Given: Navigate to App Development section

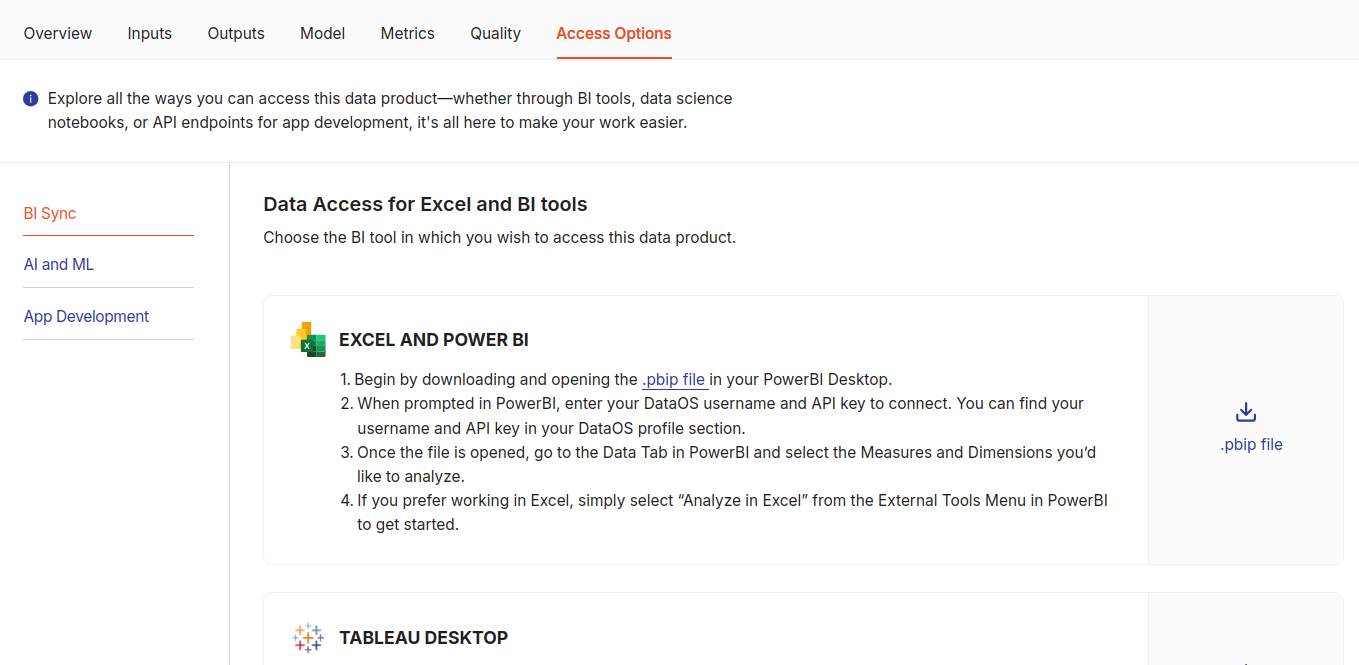Looking at the screenshot, I should point(86,315).
